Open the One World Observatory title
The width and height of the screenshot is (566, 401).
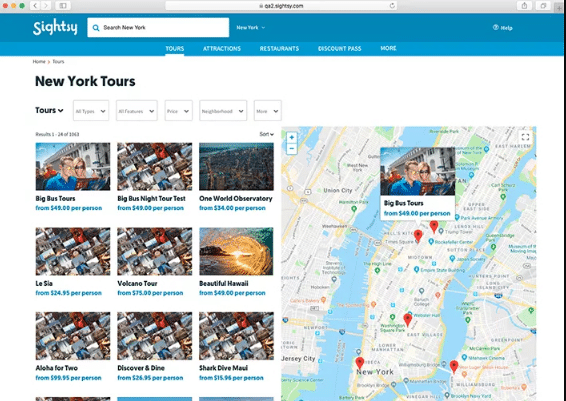(x=236, y=199)
